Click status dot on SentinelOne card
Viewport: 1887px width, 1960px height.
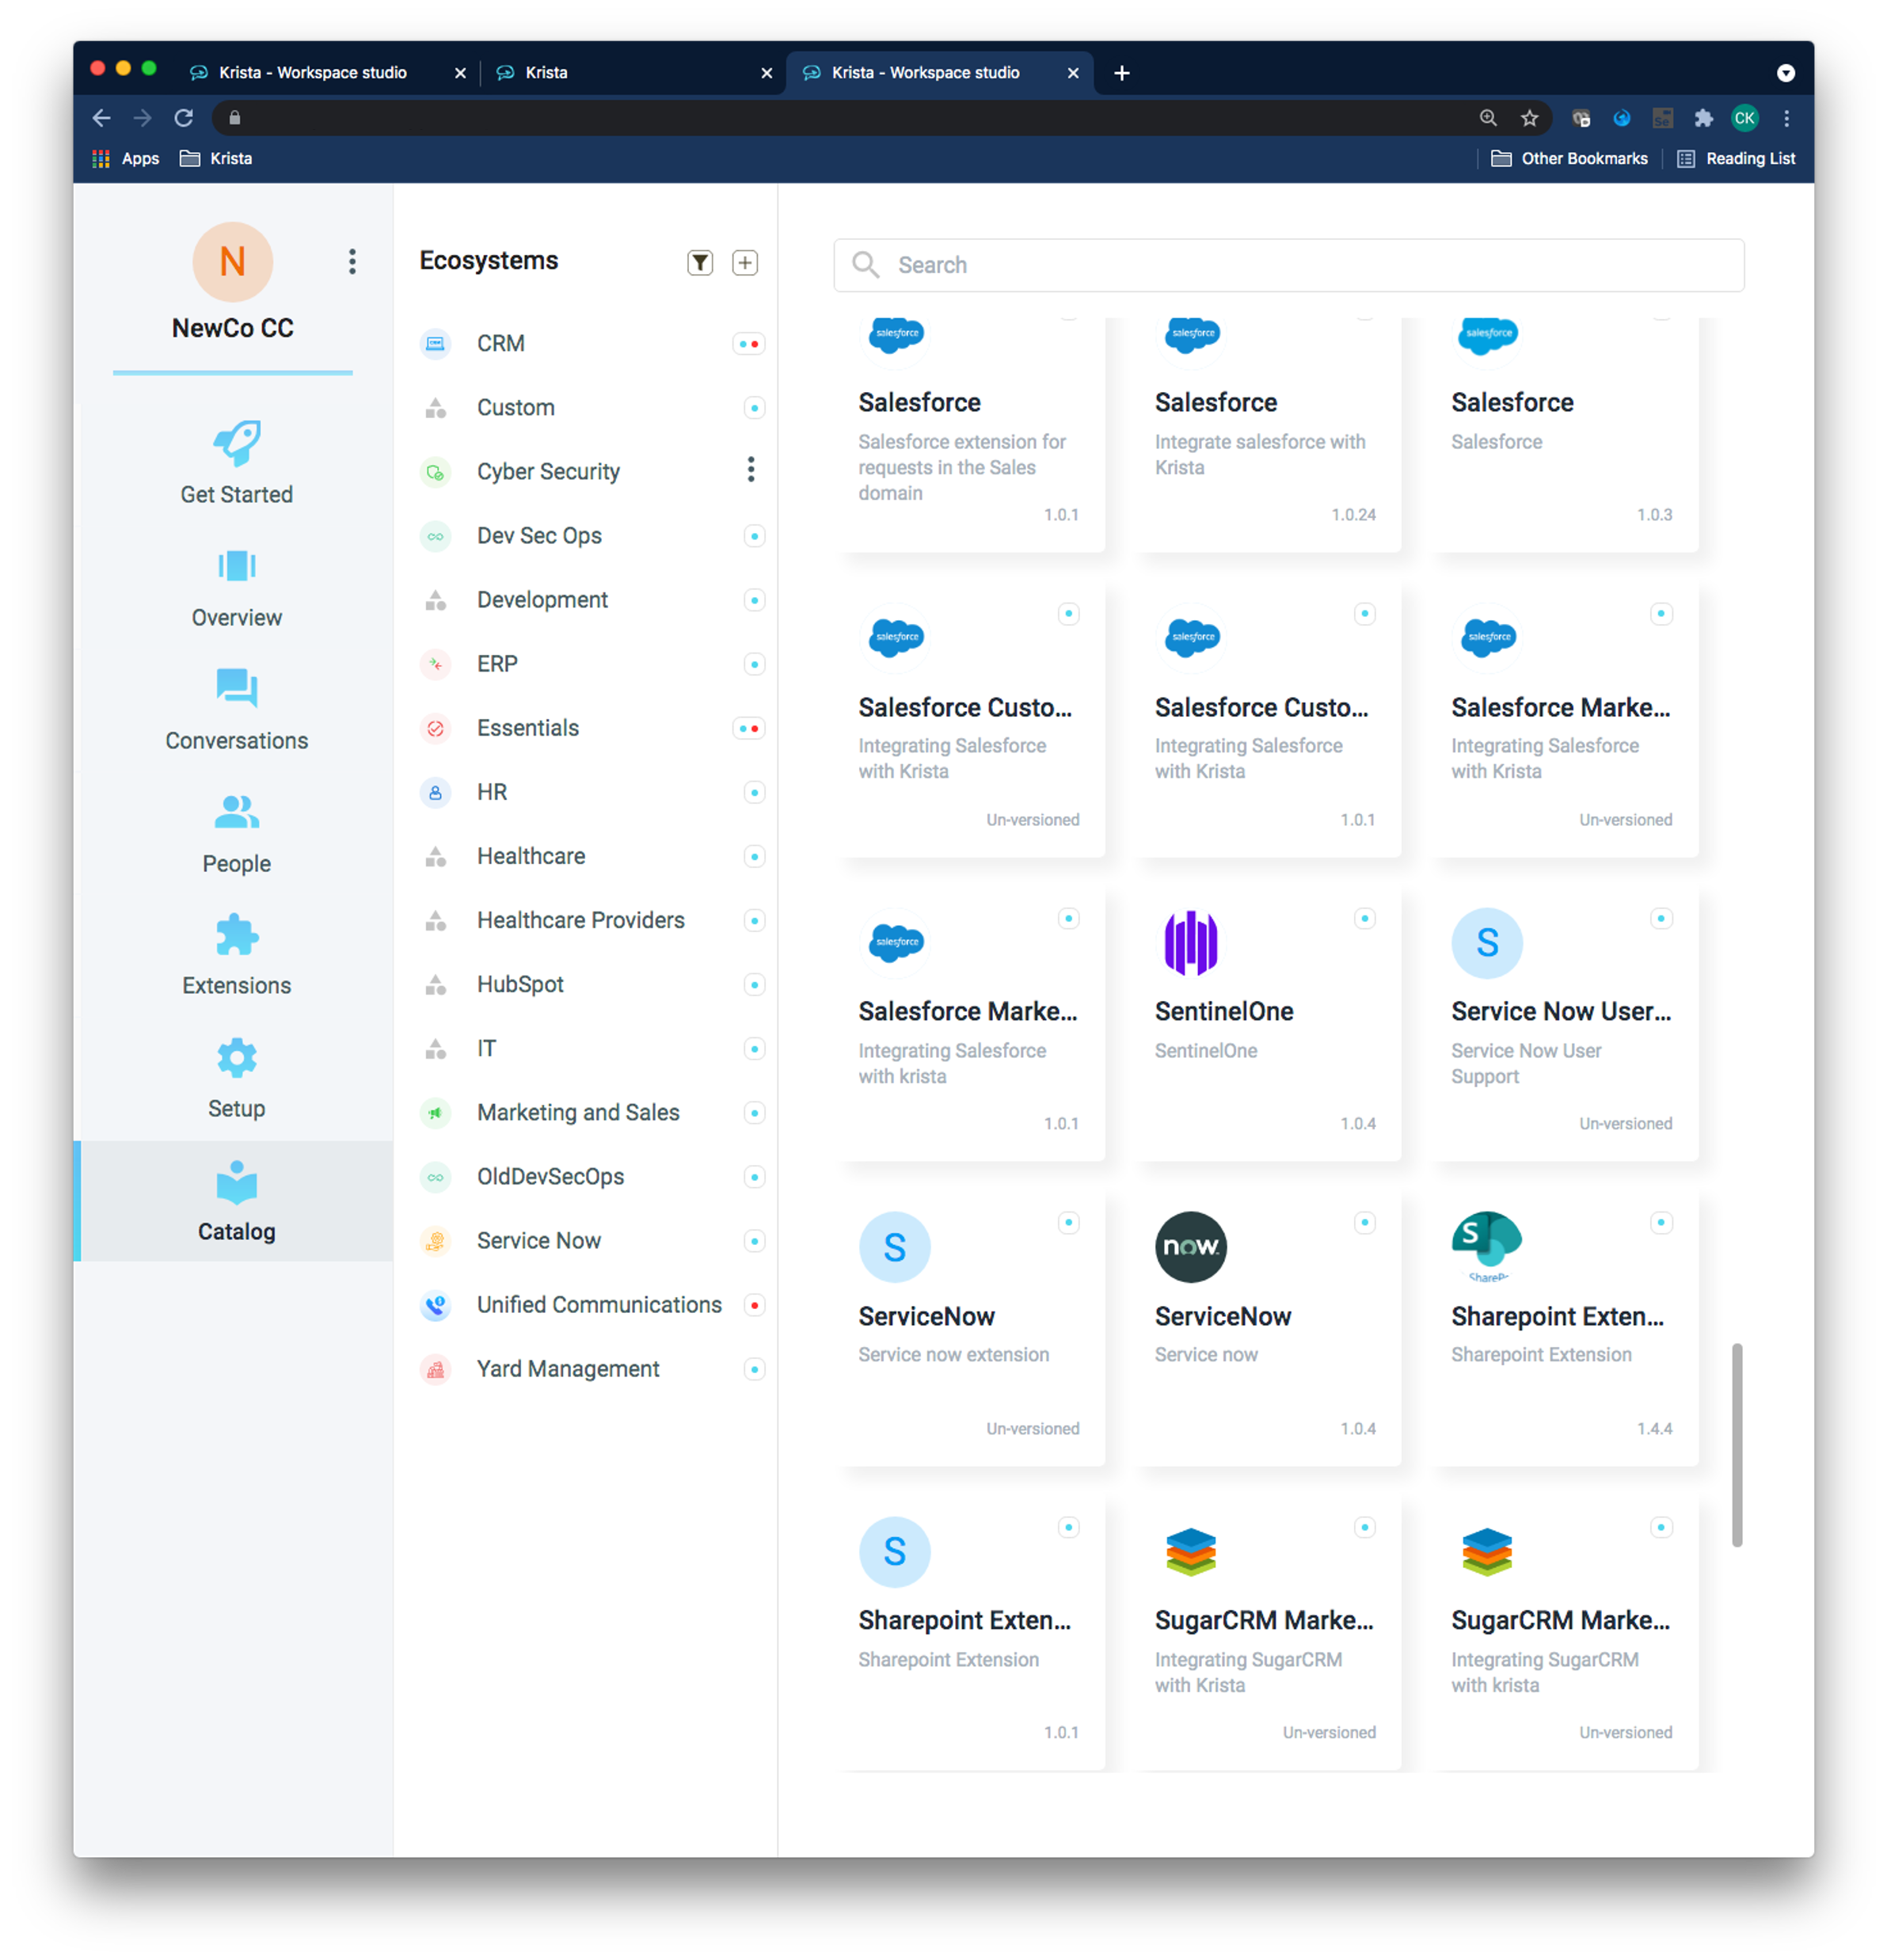pyautogui.click(x=1365, y=918)
